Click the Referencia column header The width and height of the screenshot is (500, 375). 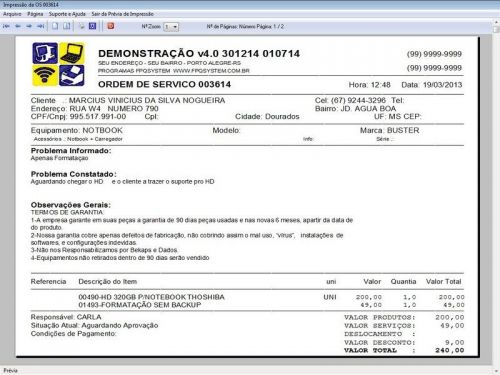[48, 282]
